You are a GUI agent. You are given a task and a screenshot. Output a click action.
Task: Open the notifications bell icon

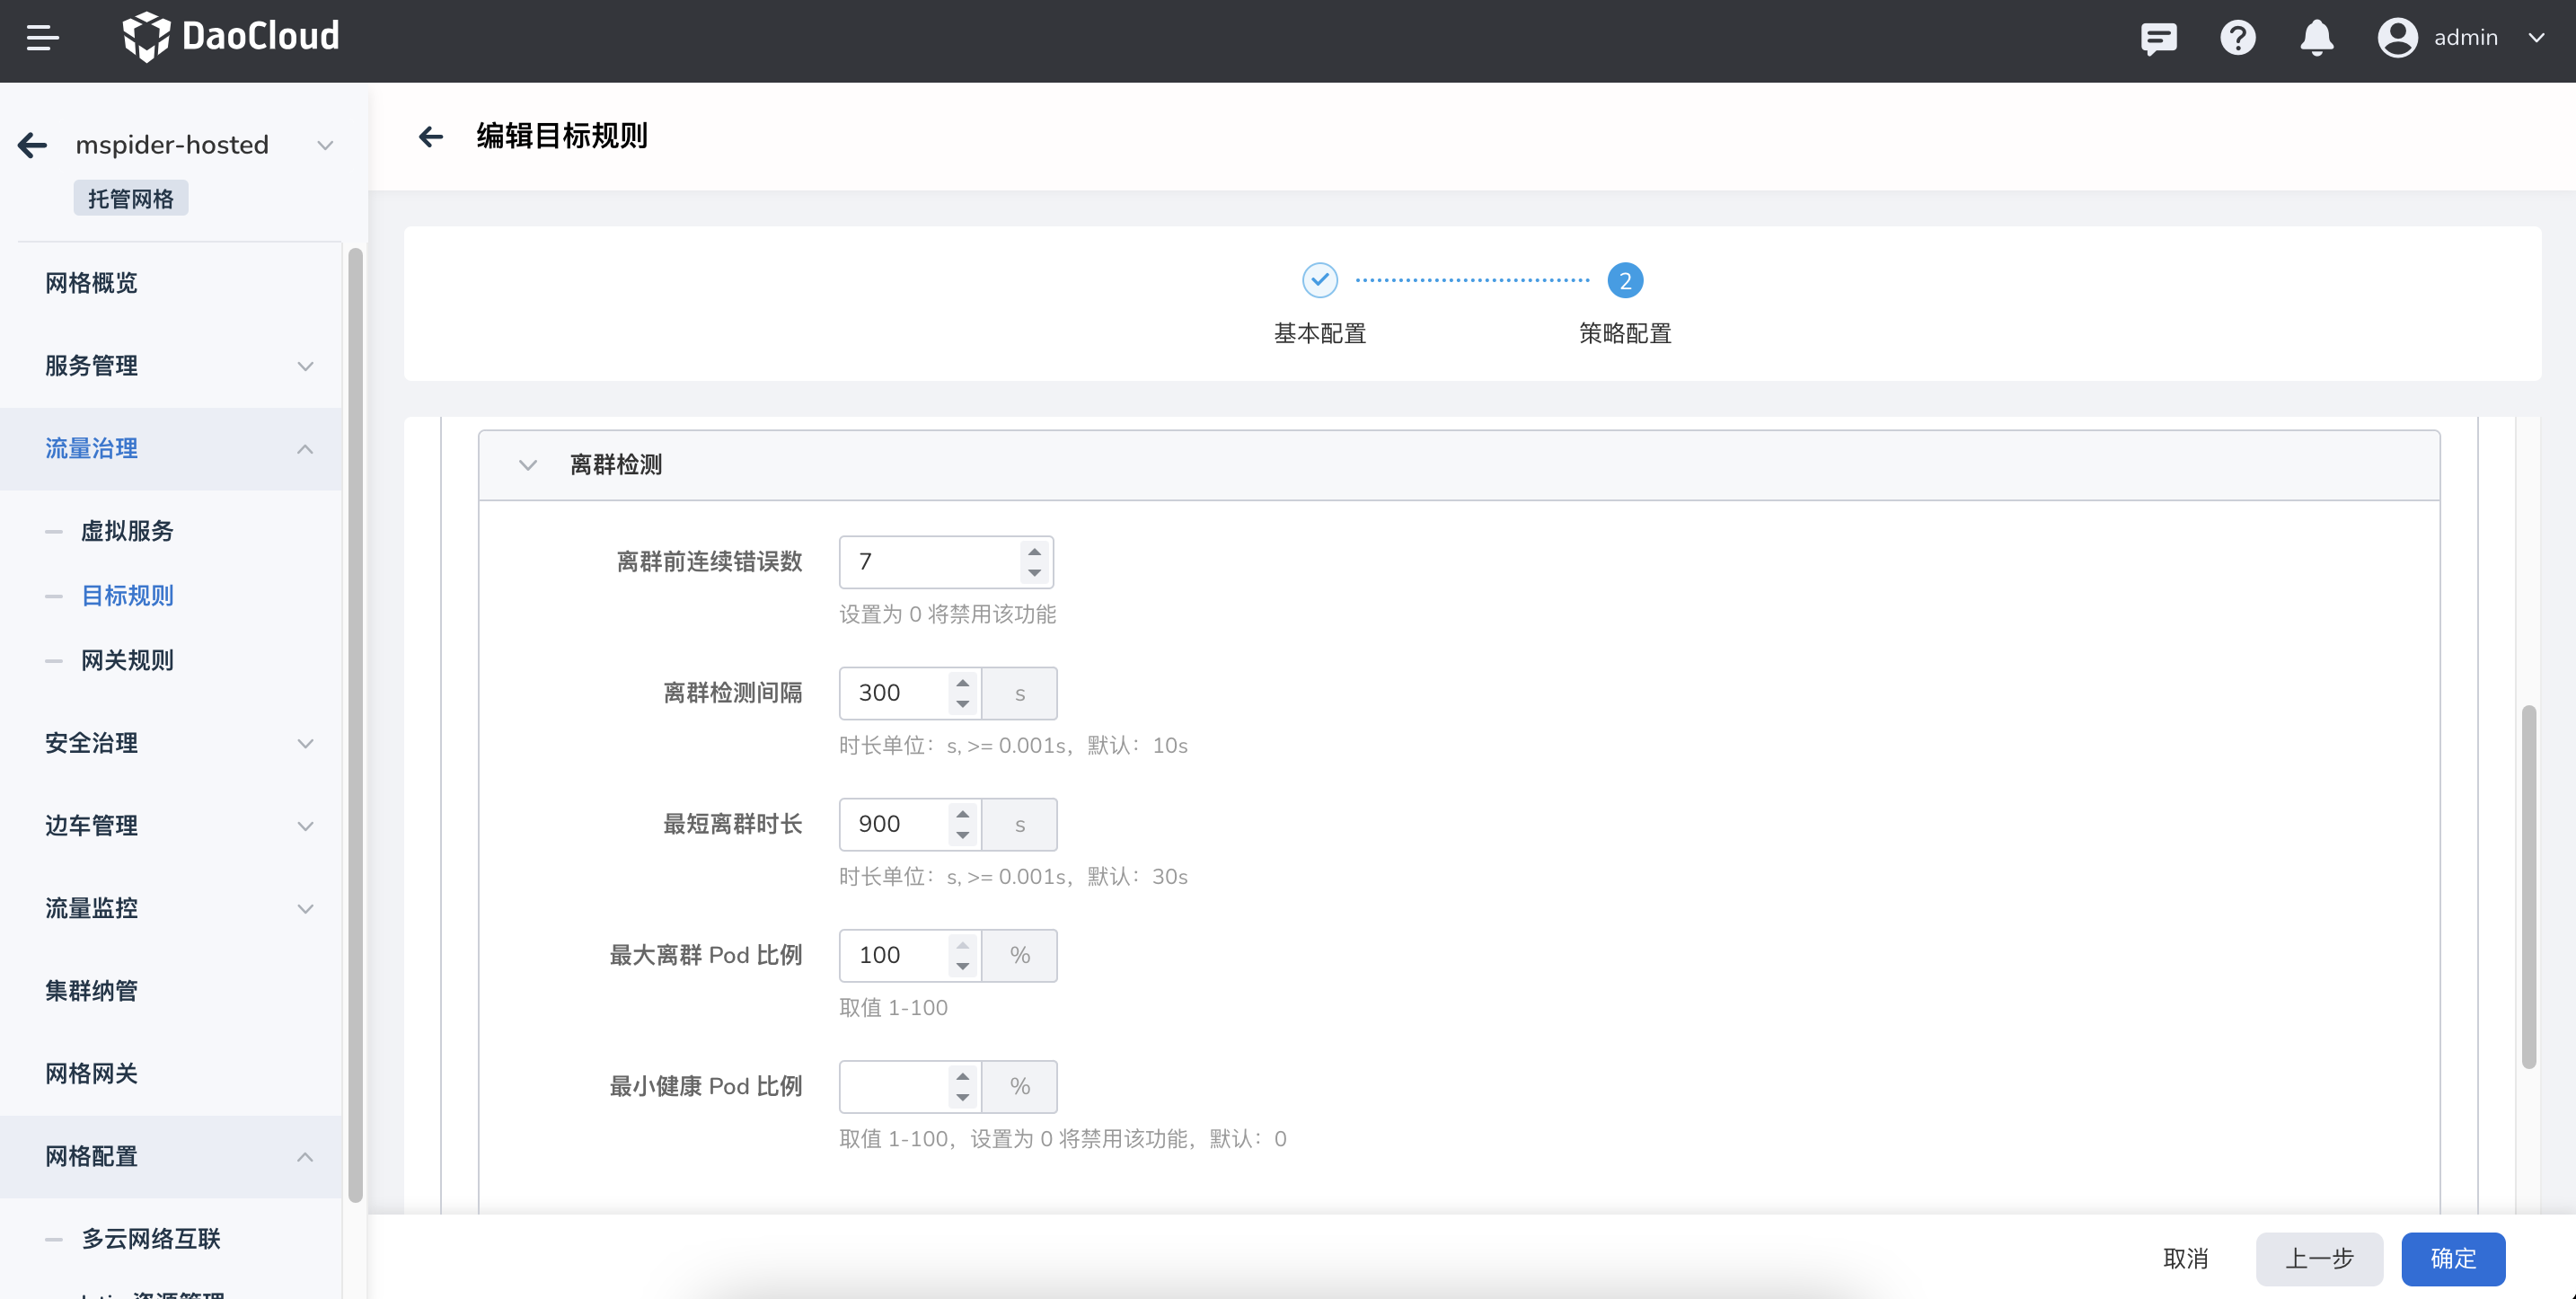coord(2316,38)
